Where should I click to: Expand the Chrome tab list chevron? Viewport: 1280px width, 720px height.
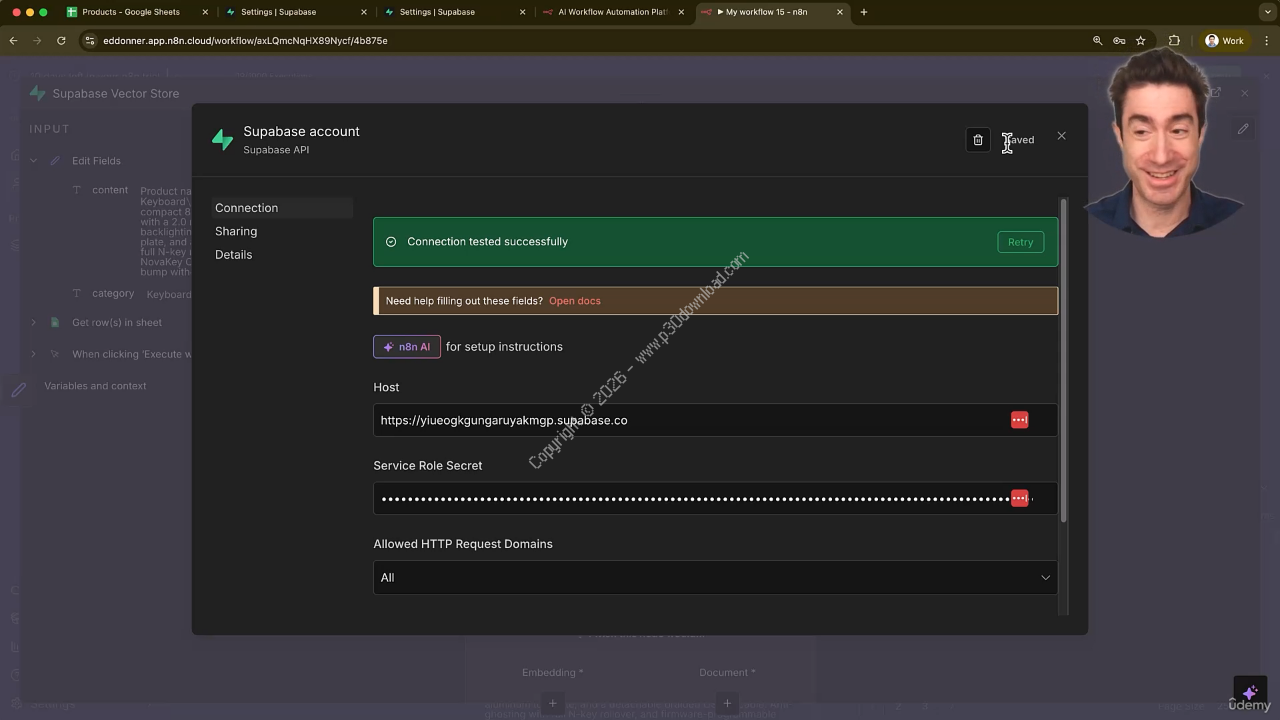tap(1265, 12)
